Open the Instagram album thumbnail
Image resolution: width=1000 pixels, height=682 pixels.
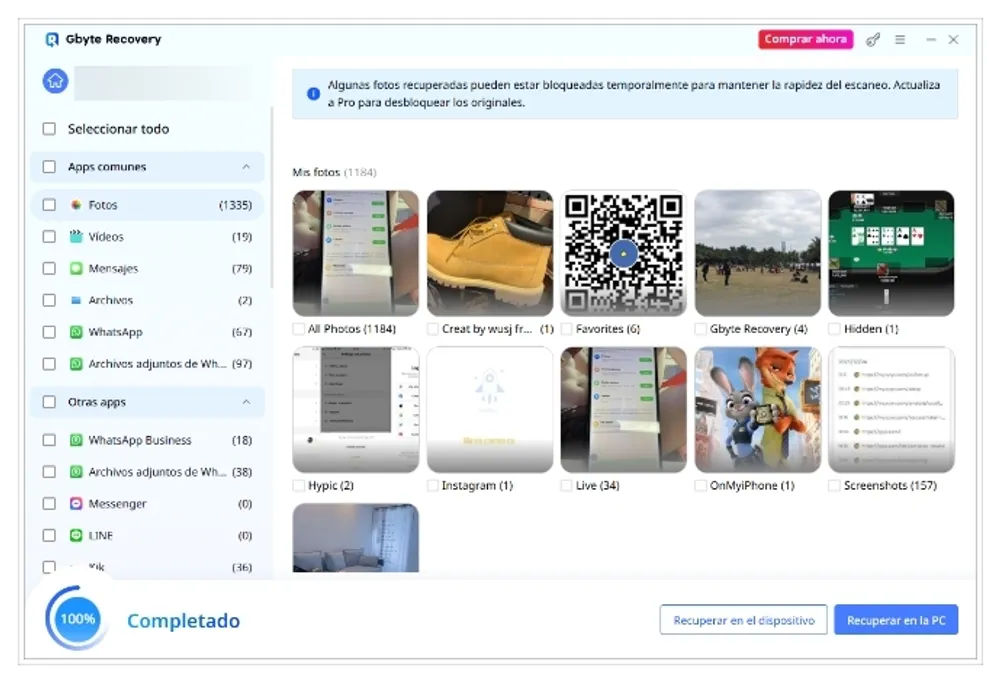(490, 410)
